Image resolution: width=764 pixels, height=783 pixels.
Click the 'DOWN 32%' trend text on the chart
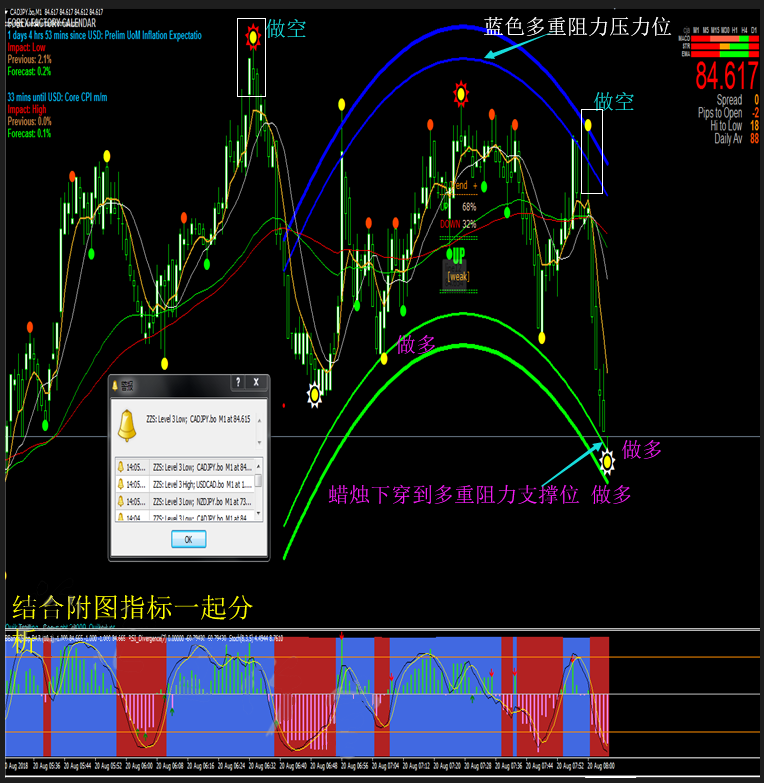click(458, 224)
